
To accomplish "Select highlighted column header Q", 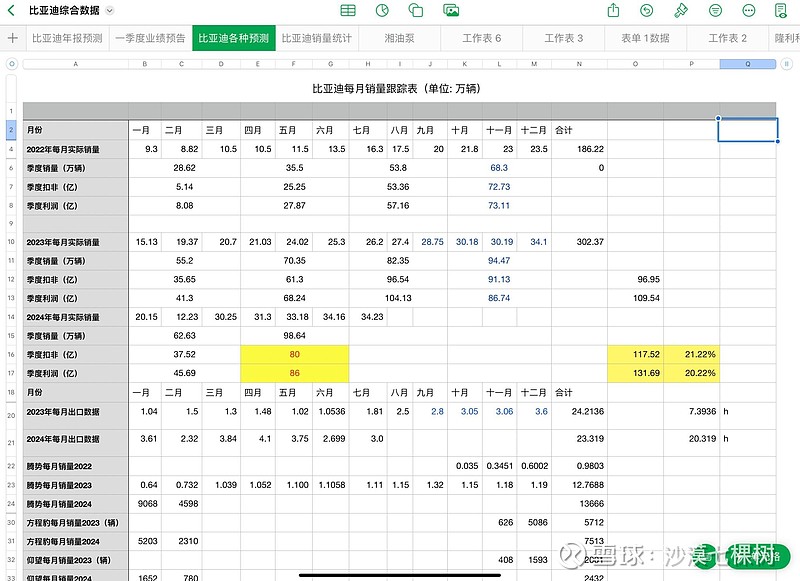I will (748, 64).
